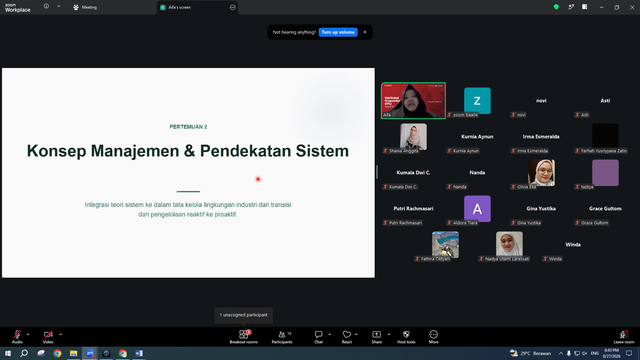Image resolution: width=640 pixels, height=360 pixels.
Task: Open File Explorer from taskbar
Action: tap(73, 353)
